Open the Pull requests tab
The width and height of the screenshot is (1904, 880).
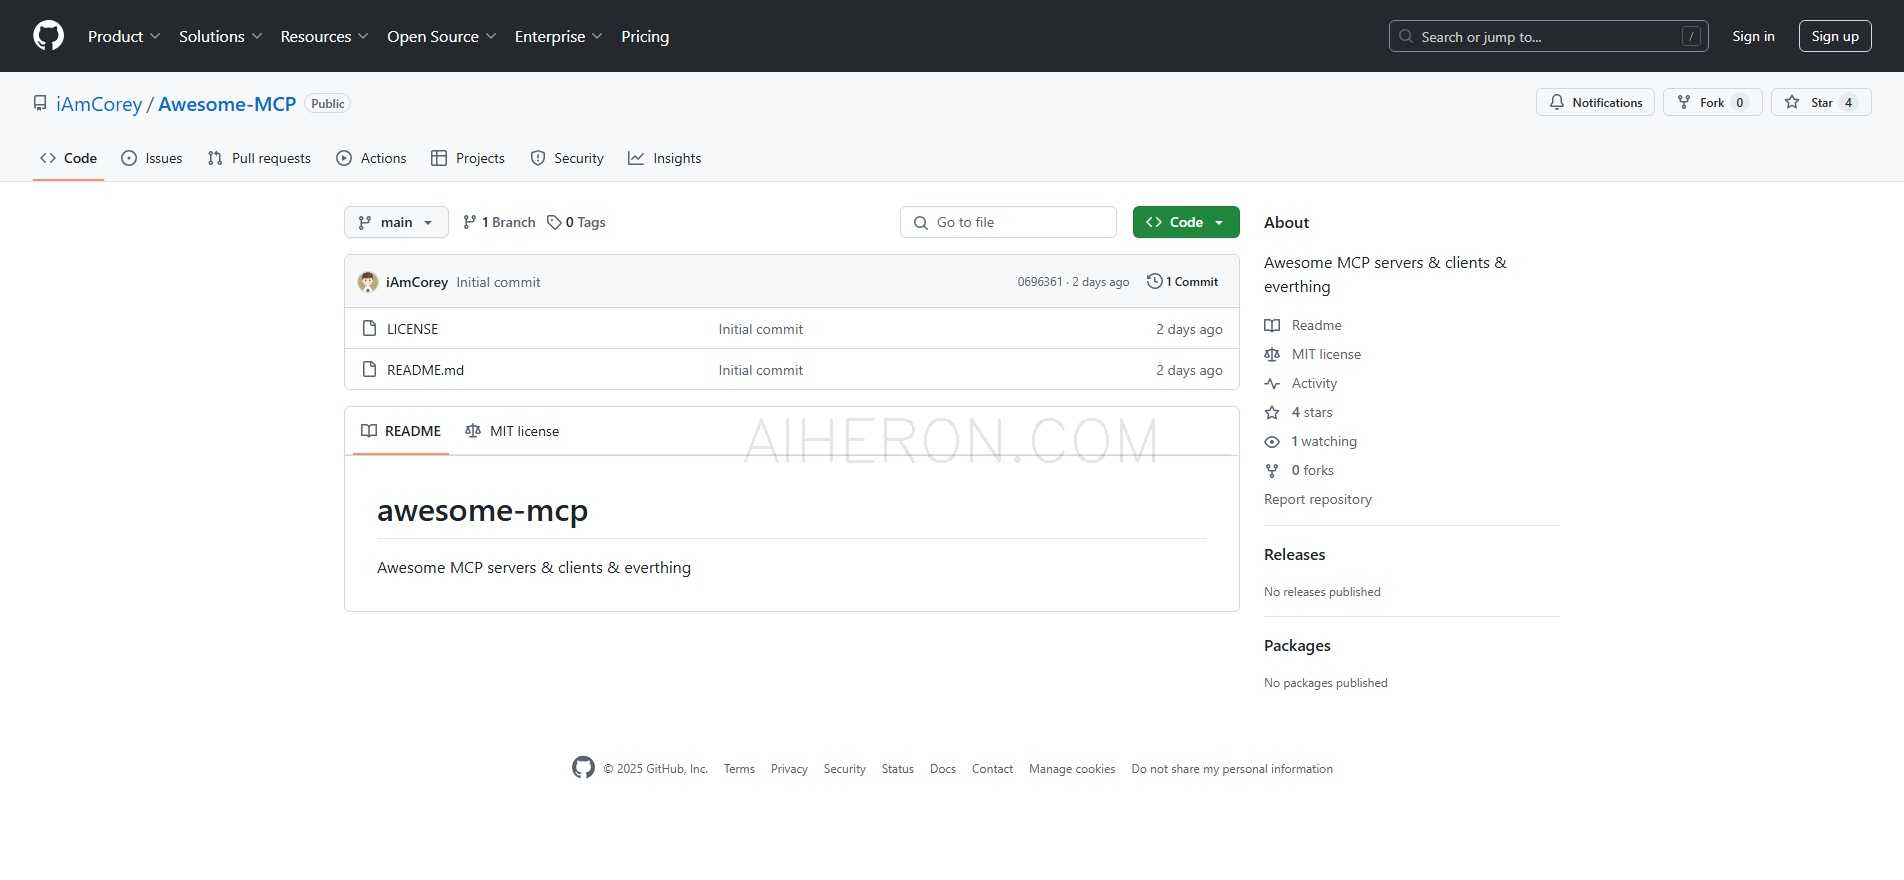[259, 158]
